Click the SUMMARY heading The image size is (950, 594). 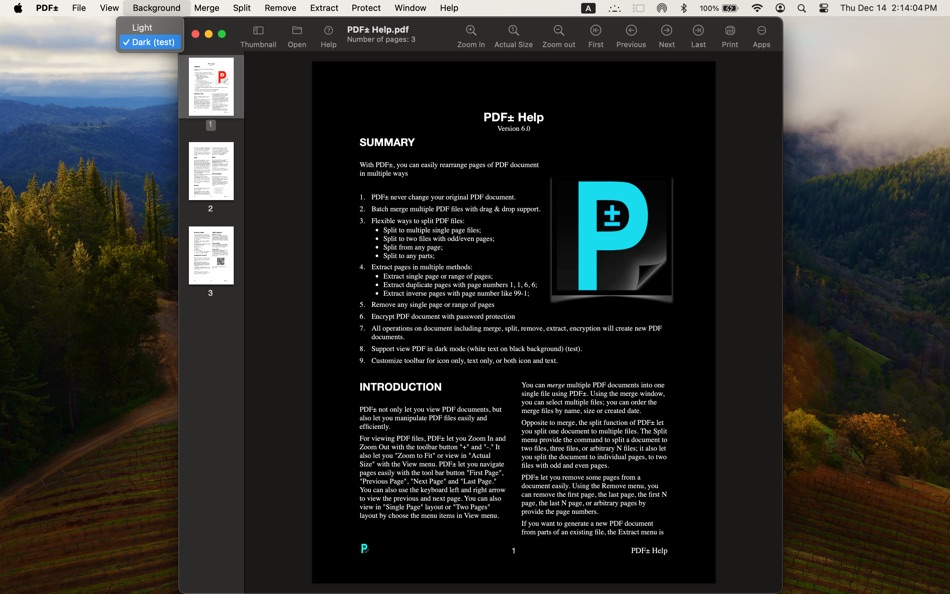click(x=387, y=142)
